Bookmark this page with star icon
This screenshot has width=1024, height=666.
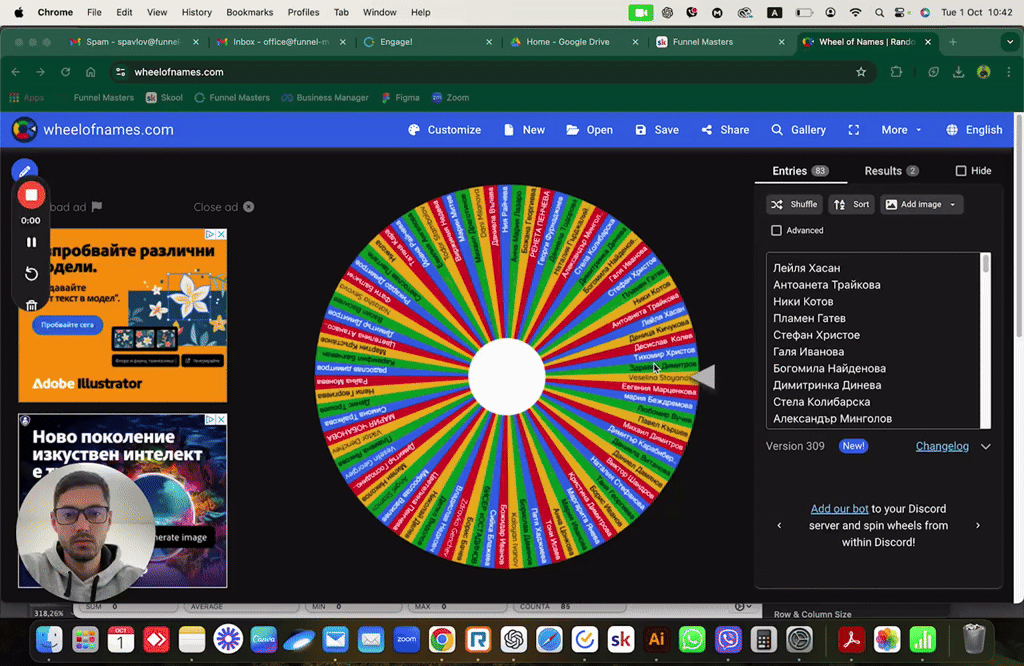[x=861, y=72]
